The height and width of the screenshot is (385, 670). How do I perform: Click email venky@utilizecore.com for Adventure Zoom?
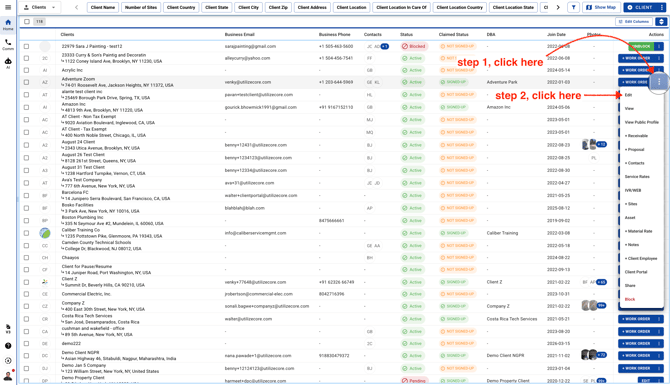pos(248,82)
